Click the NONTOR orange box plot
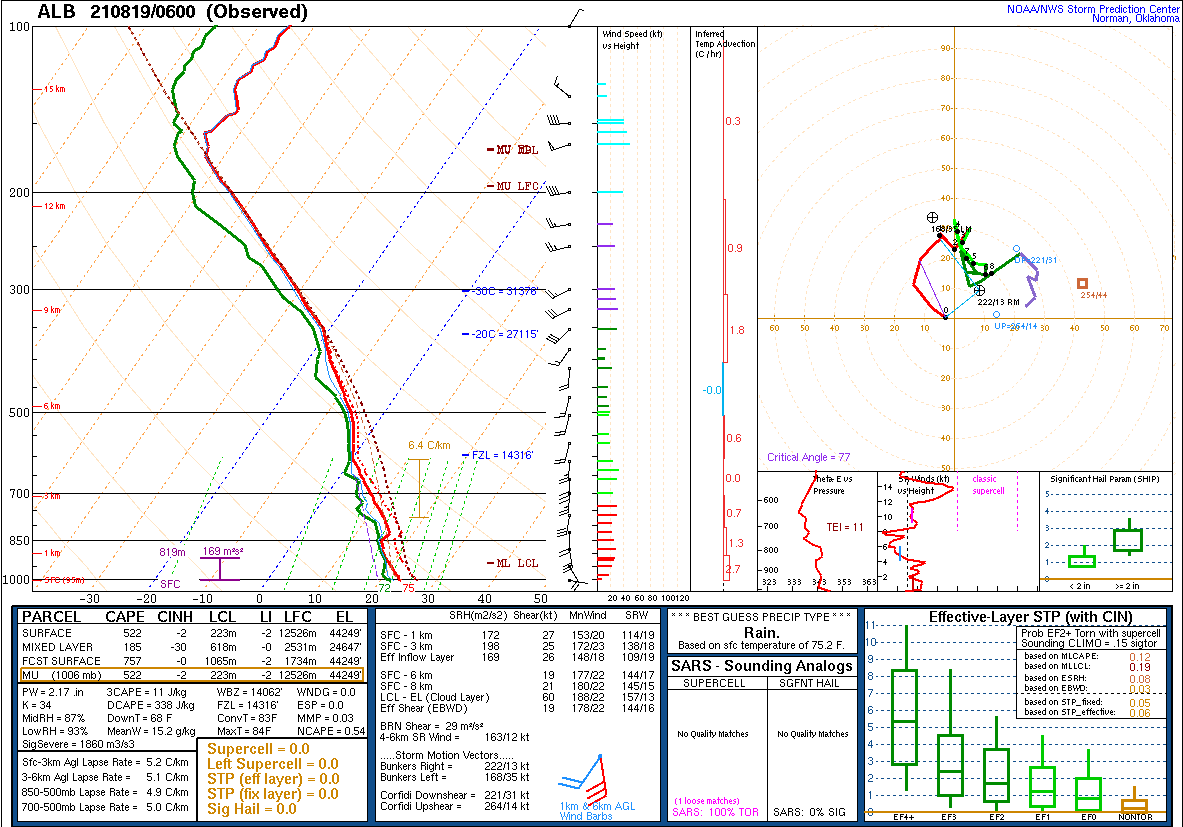The image size is (1183, 827). pyautogui.click(x=1133, y=802)
